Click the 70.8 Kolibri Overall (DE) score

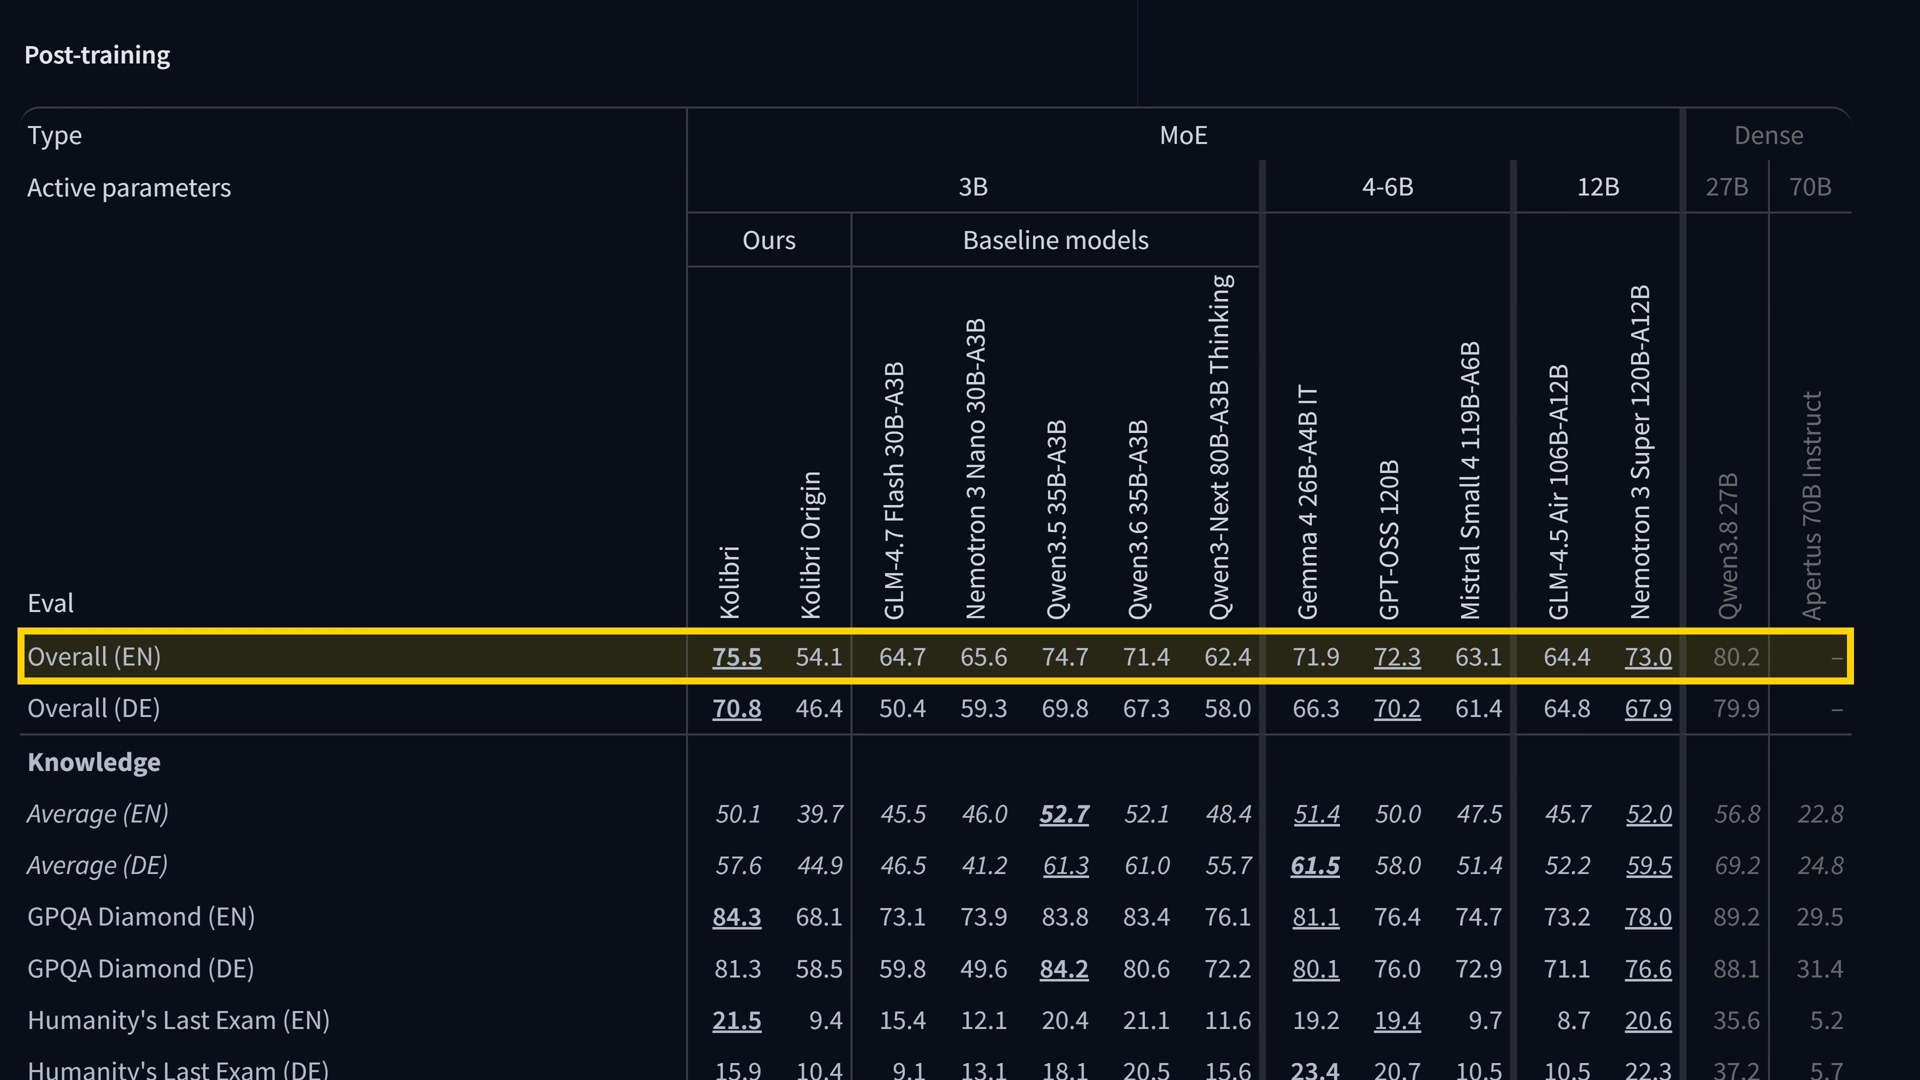[x=736, y=709]
